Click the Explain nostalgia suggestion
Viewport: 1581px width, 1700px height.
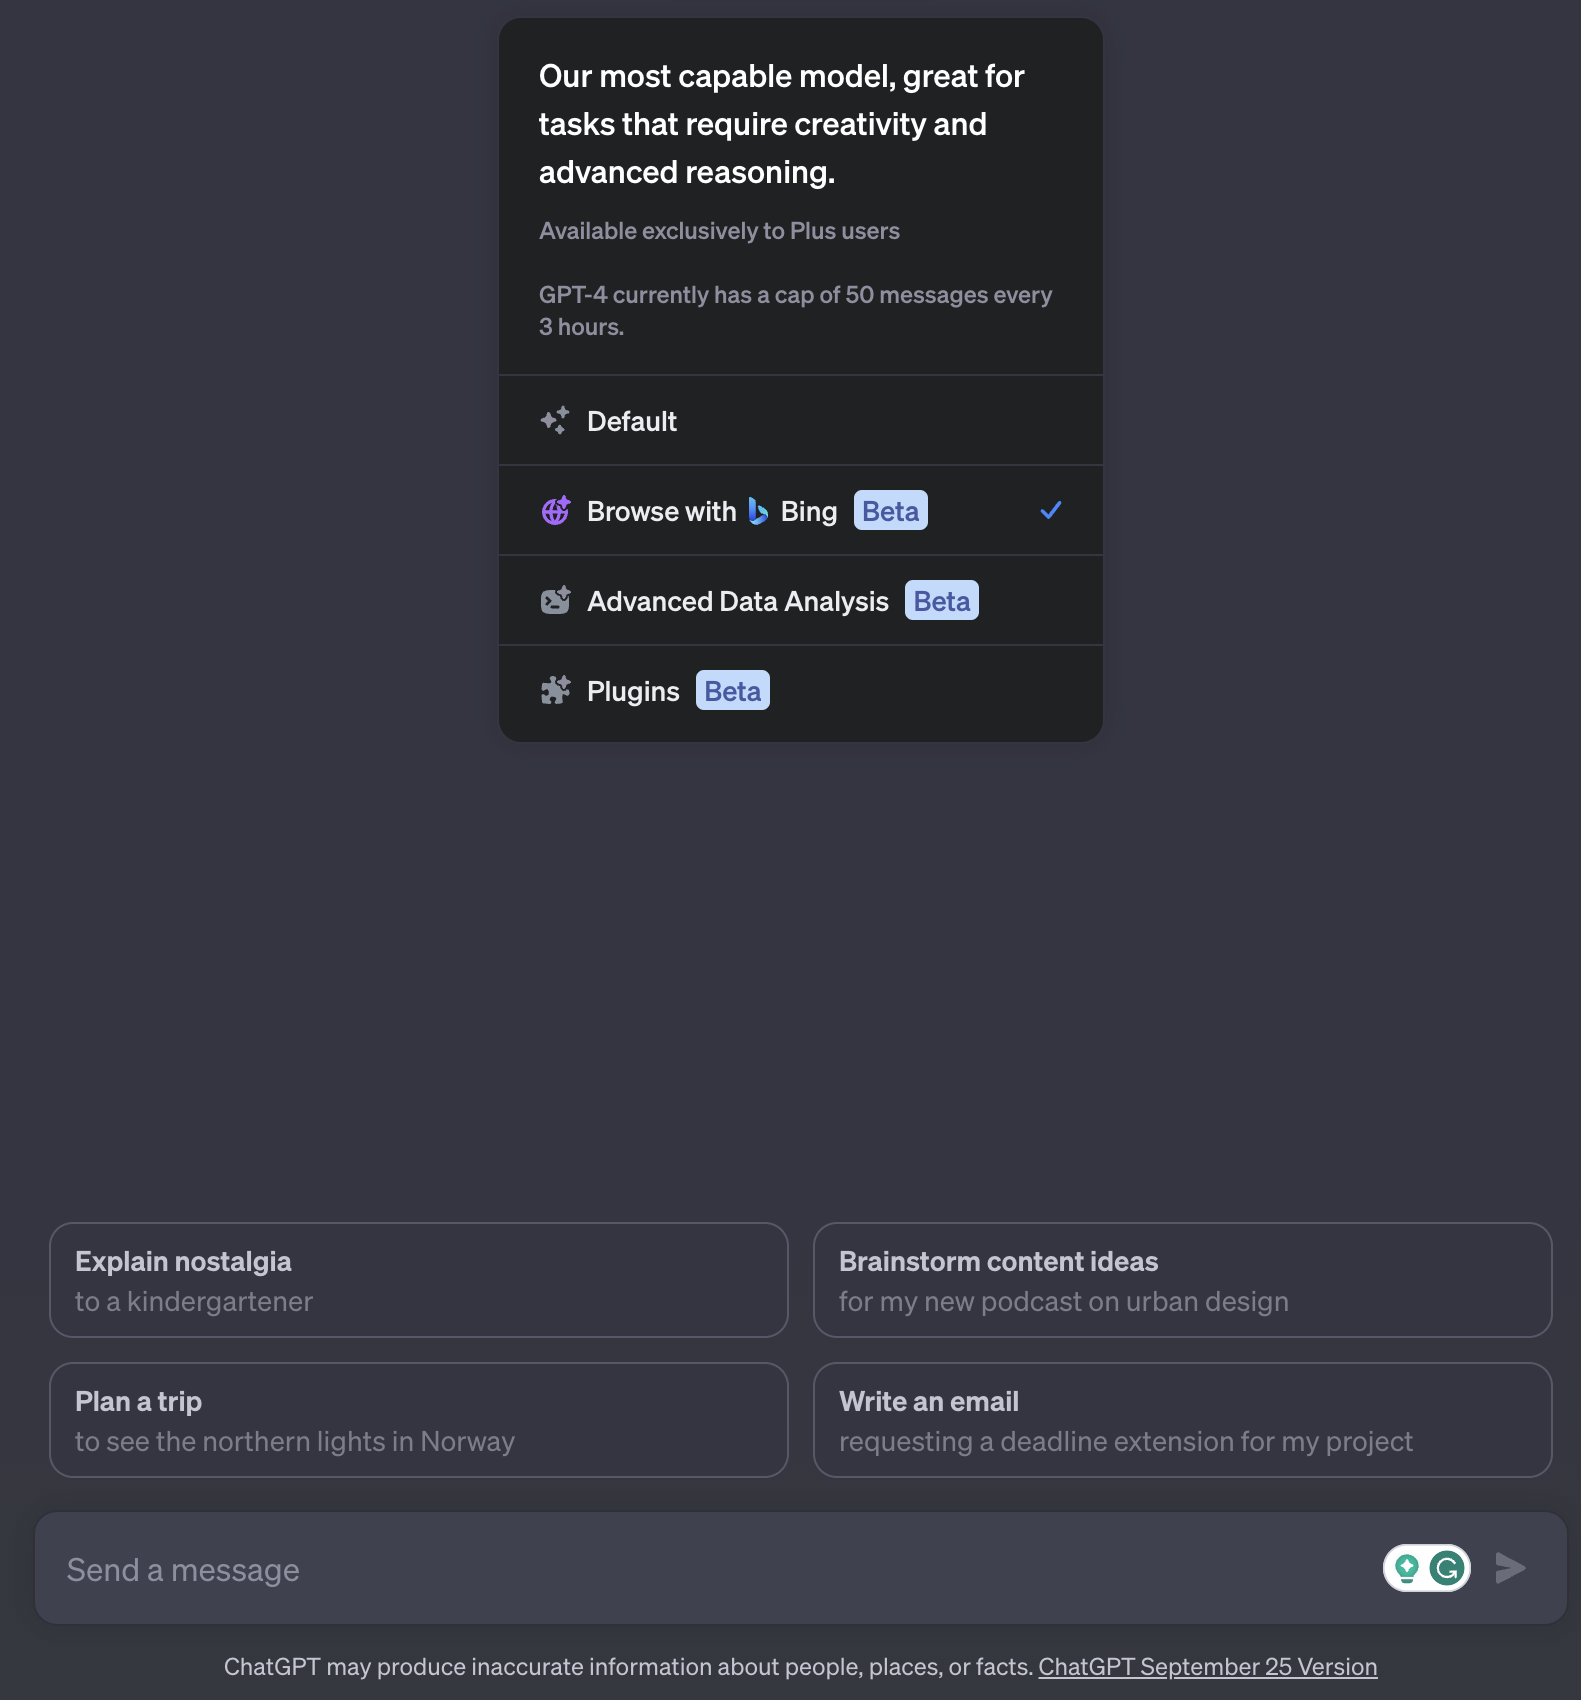(x=418, y=1280)
